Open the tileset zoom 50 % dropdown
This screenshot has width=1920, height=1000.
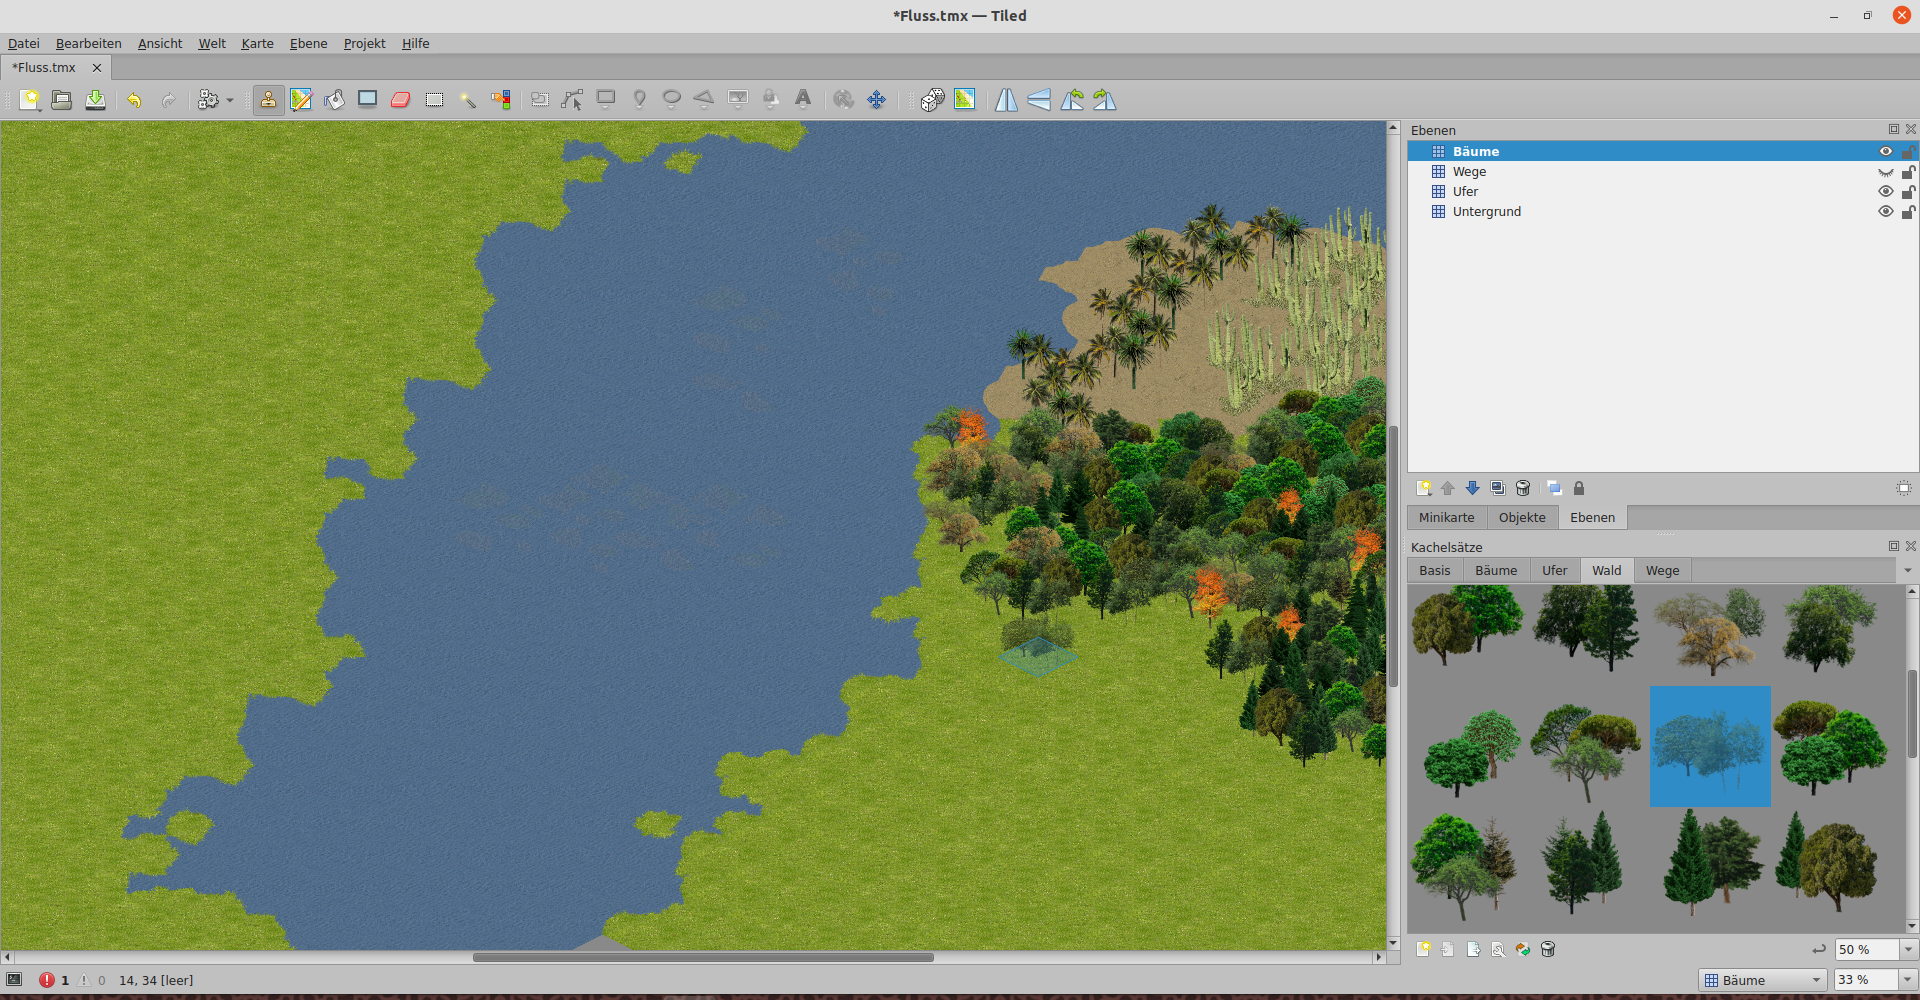[x=1907, y=950]
